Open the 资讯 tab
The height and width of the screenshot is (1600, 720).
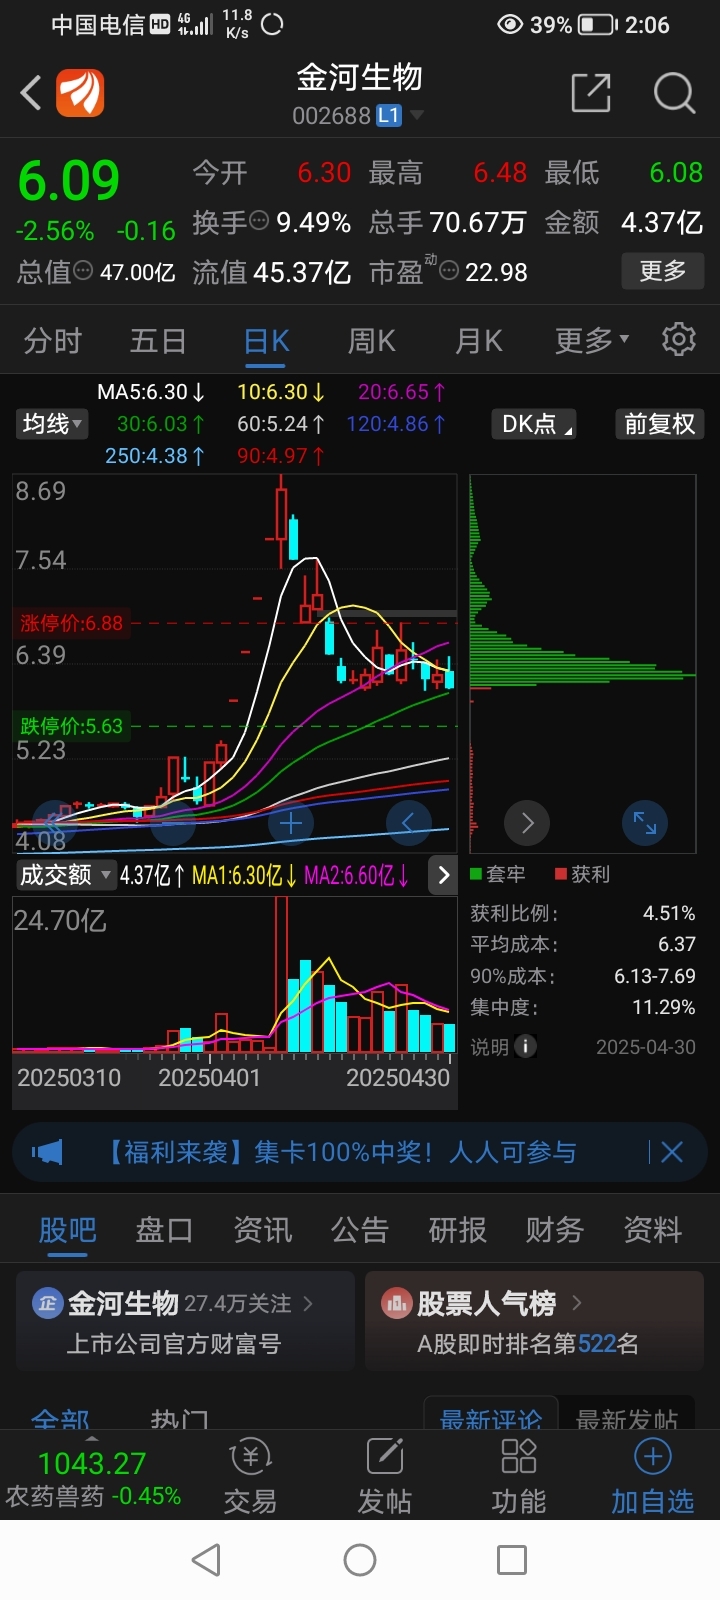(x=263, y=1229)
